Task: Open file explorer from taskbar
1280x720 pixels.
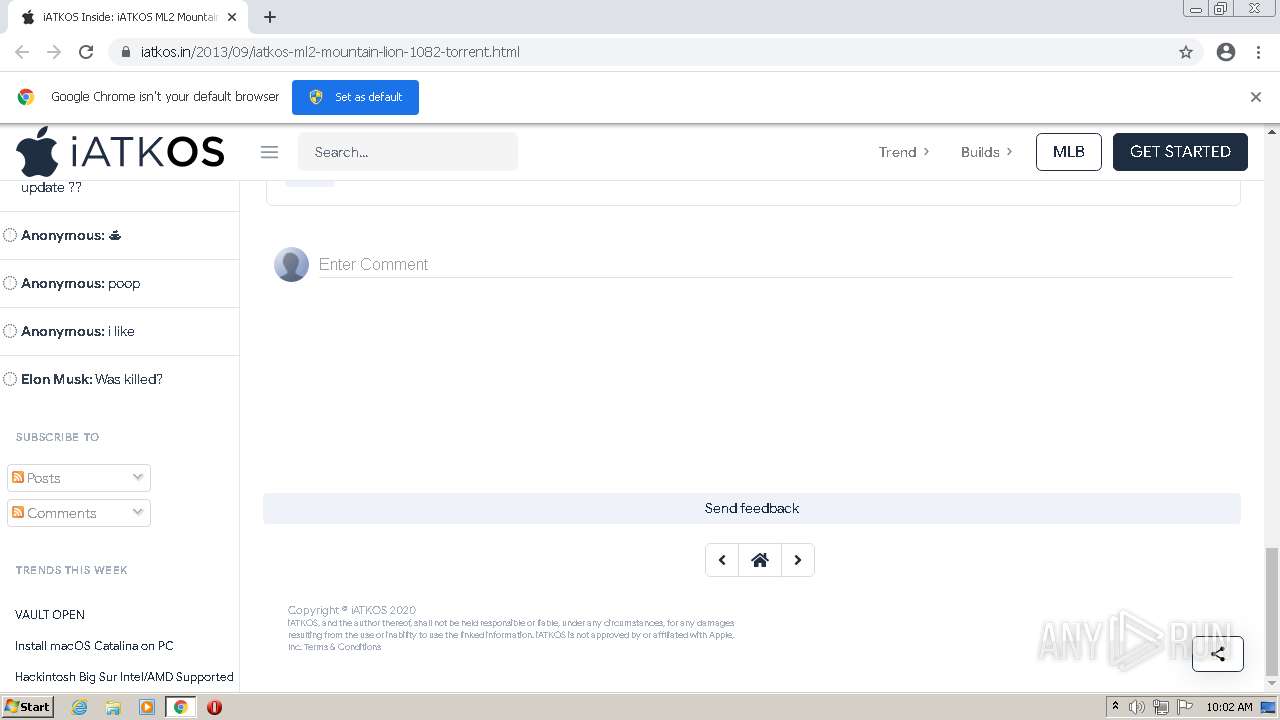Action: pyautogui.click(x=113, y=707)
